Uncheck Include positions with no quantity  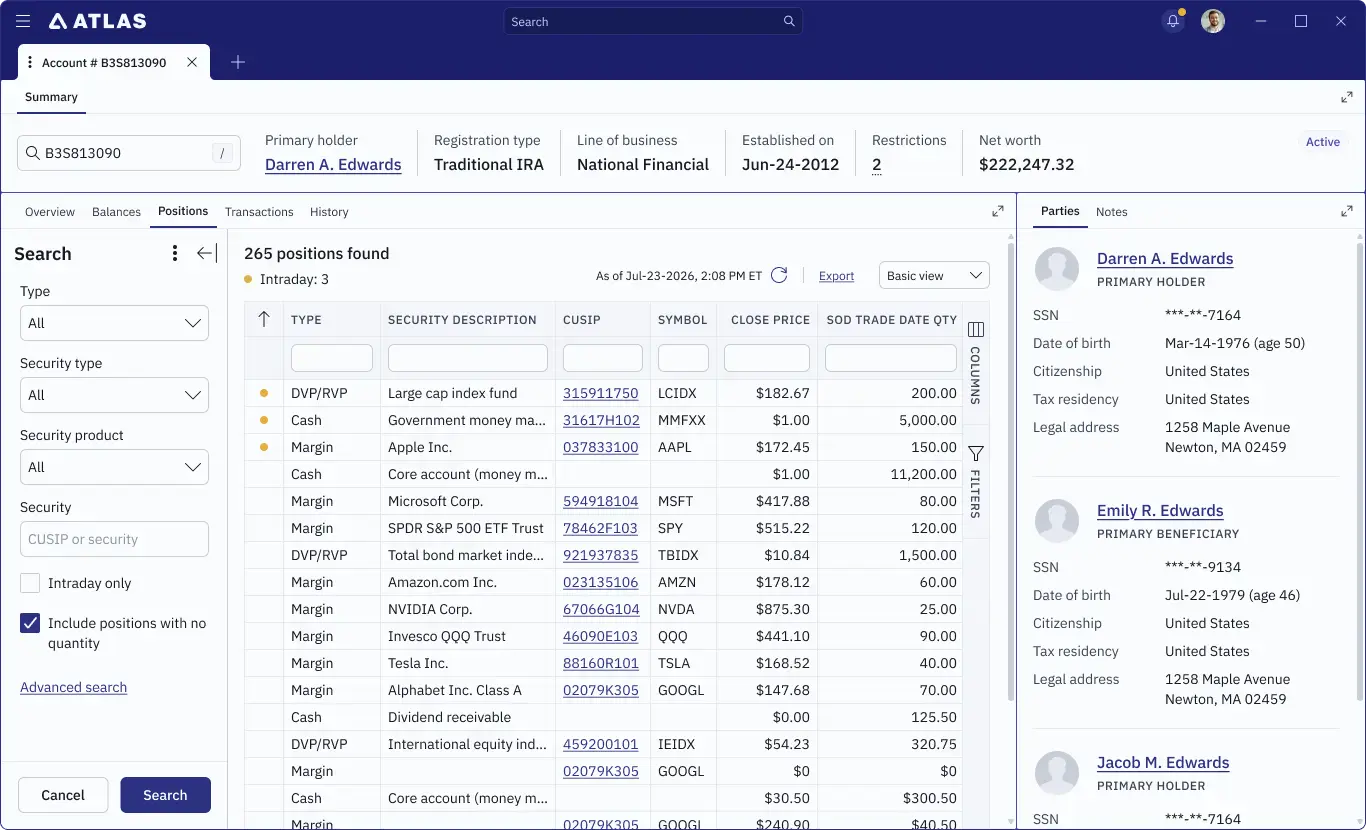[30, 623]
